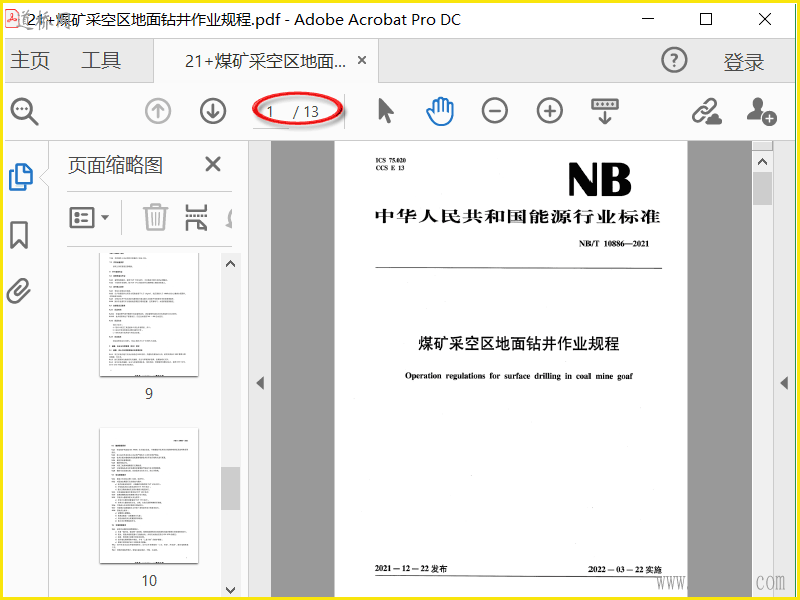Click the page thumbnail tool after trash
Image resolution: width=800 pixels, height=600 pixels.
(x=196, y=217)
